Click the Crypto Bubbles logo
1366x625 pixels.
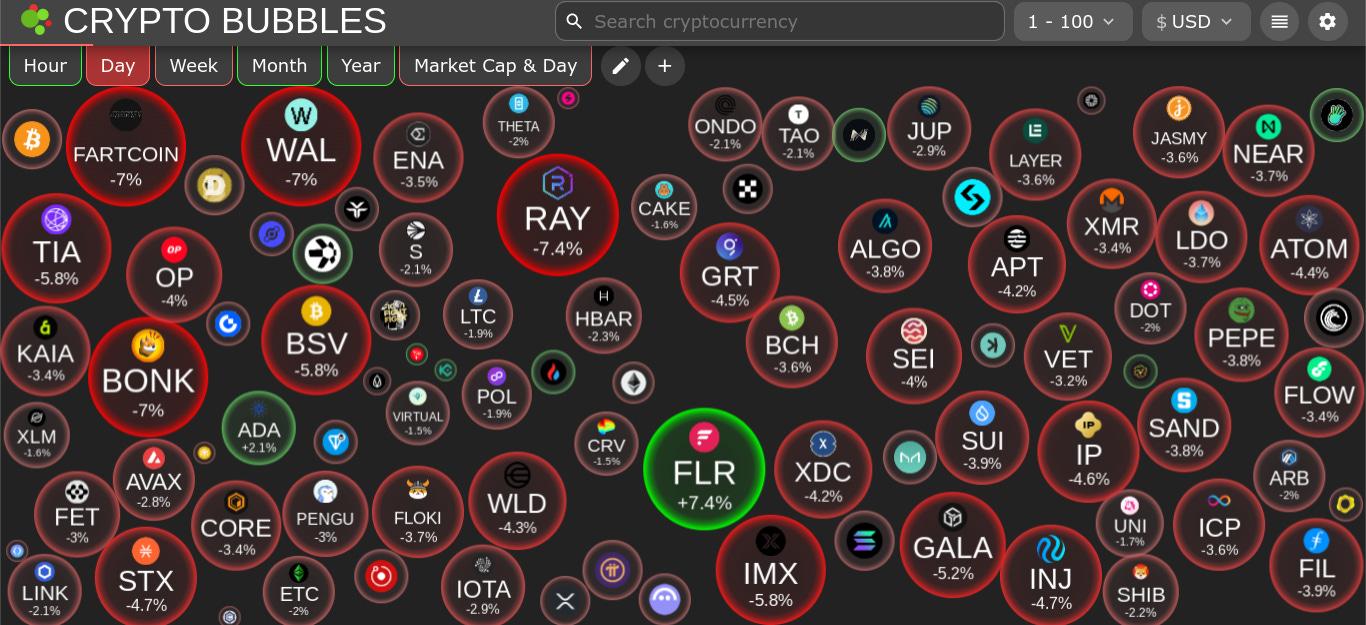(35, 20)
